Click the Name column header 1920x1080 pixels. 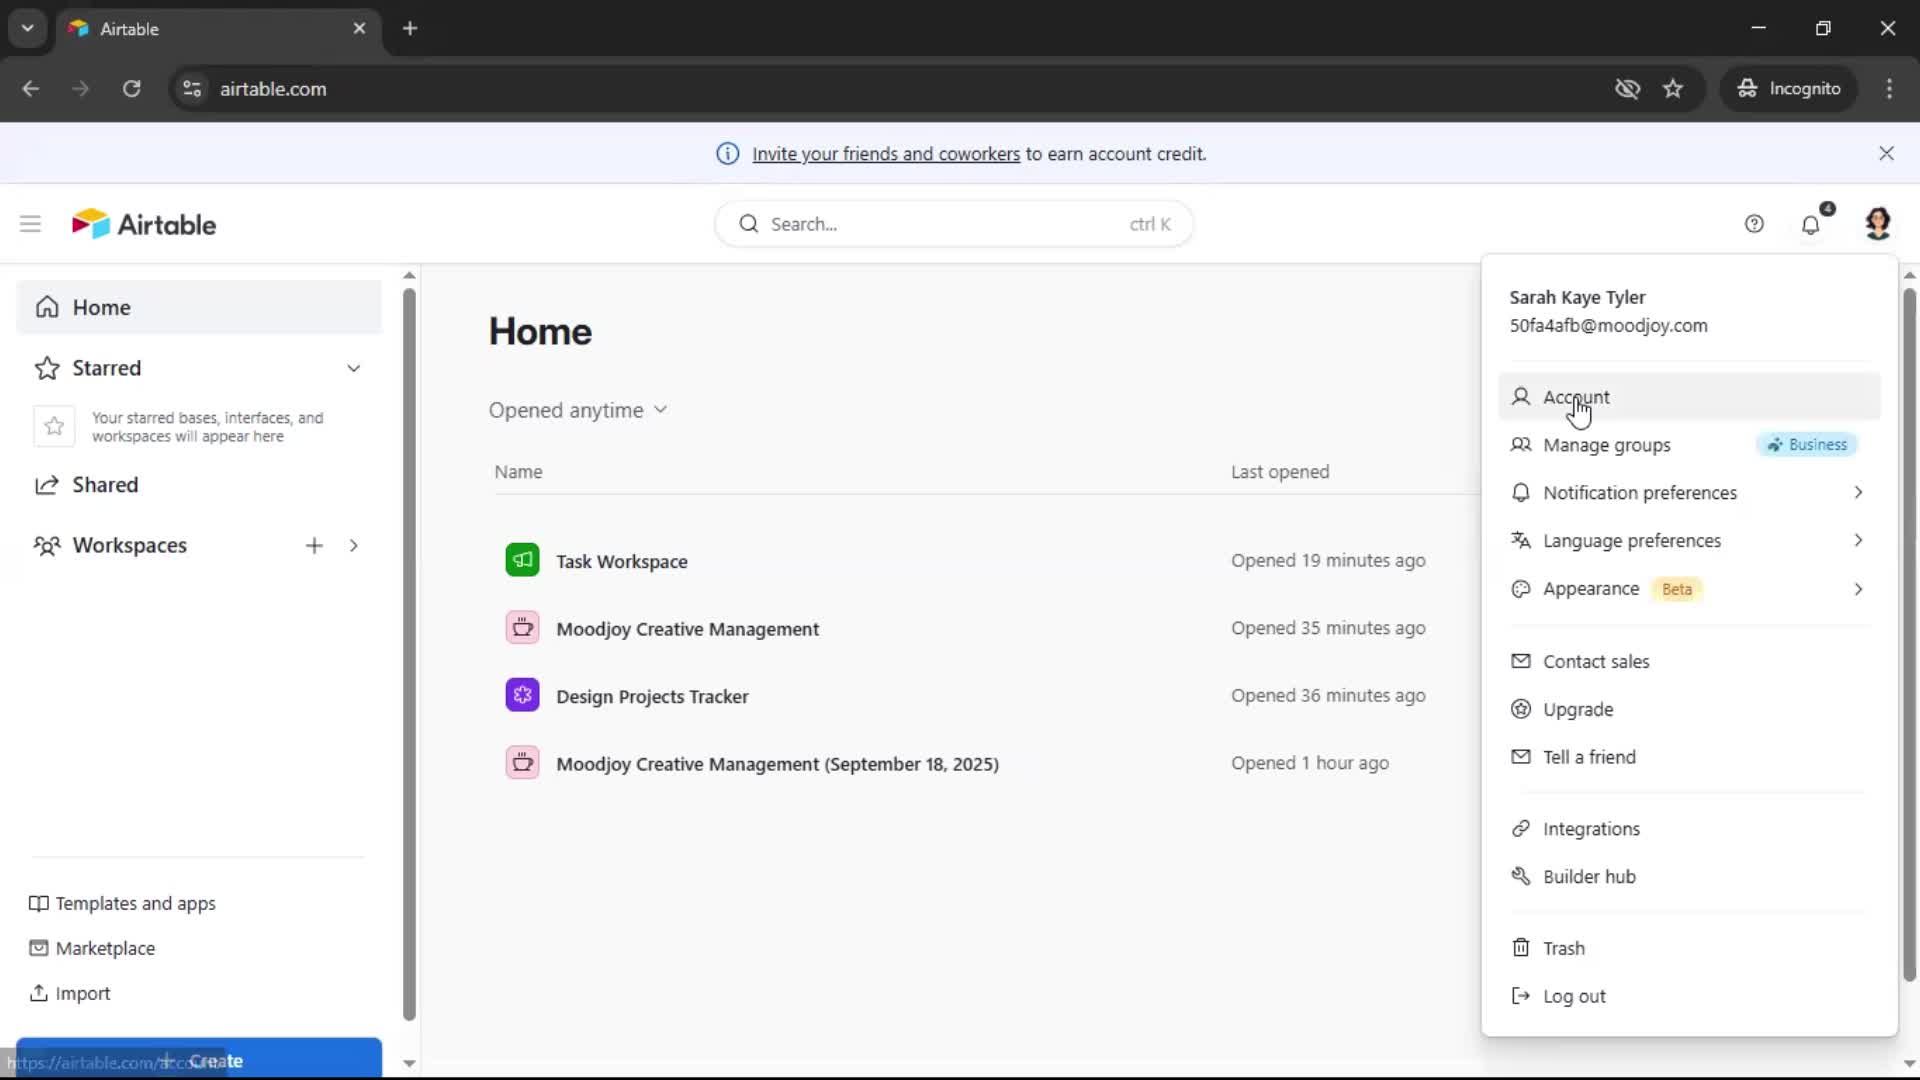[518, 472]
